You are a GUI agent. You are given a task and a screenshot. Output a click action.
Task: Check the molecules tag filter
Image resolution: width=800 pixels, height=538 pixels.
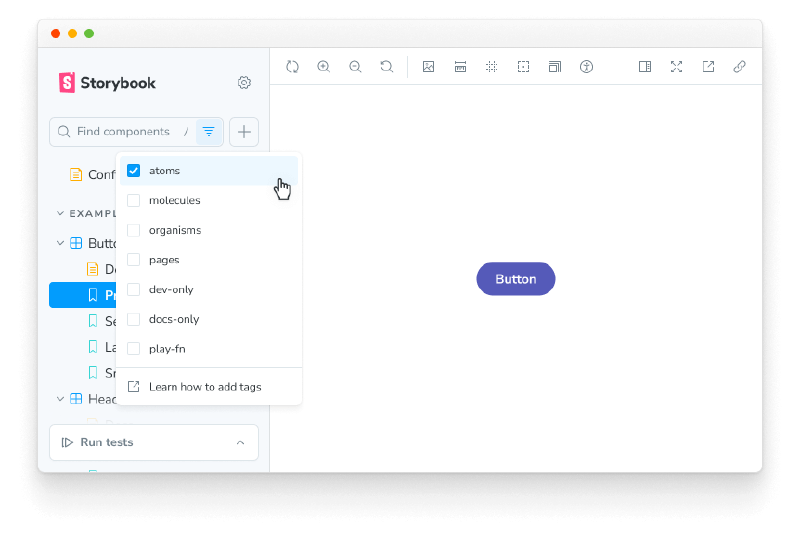click(134, 201)
